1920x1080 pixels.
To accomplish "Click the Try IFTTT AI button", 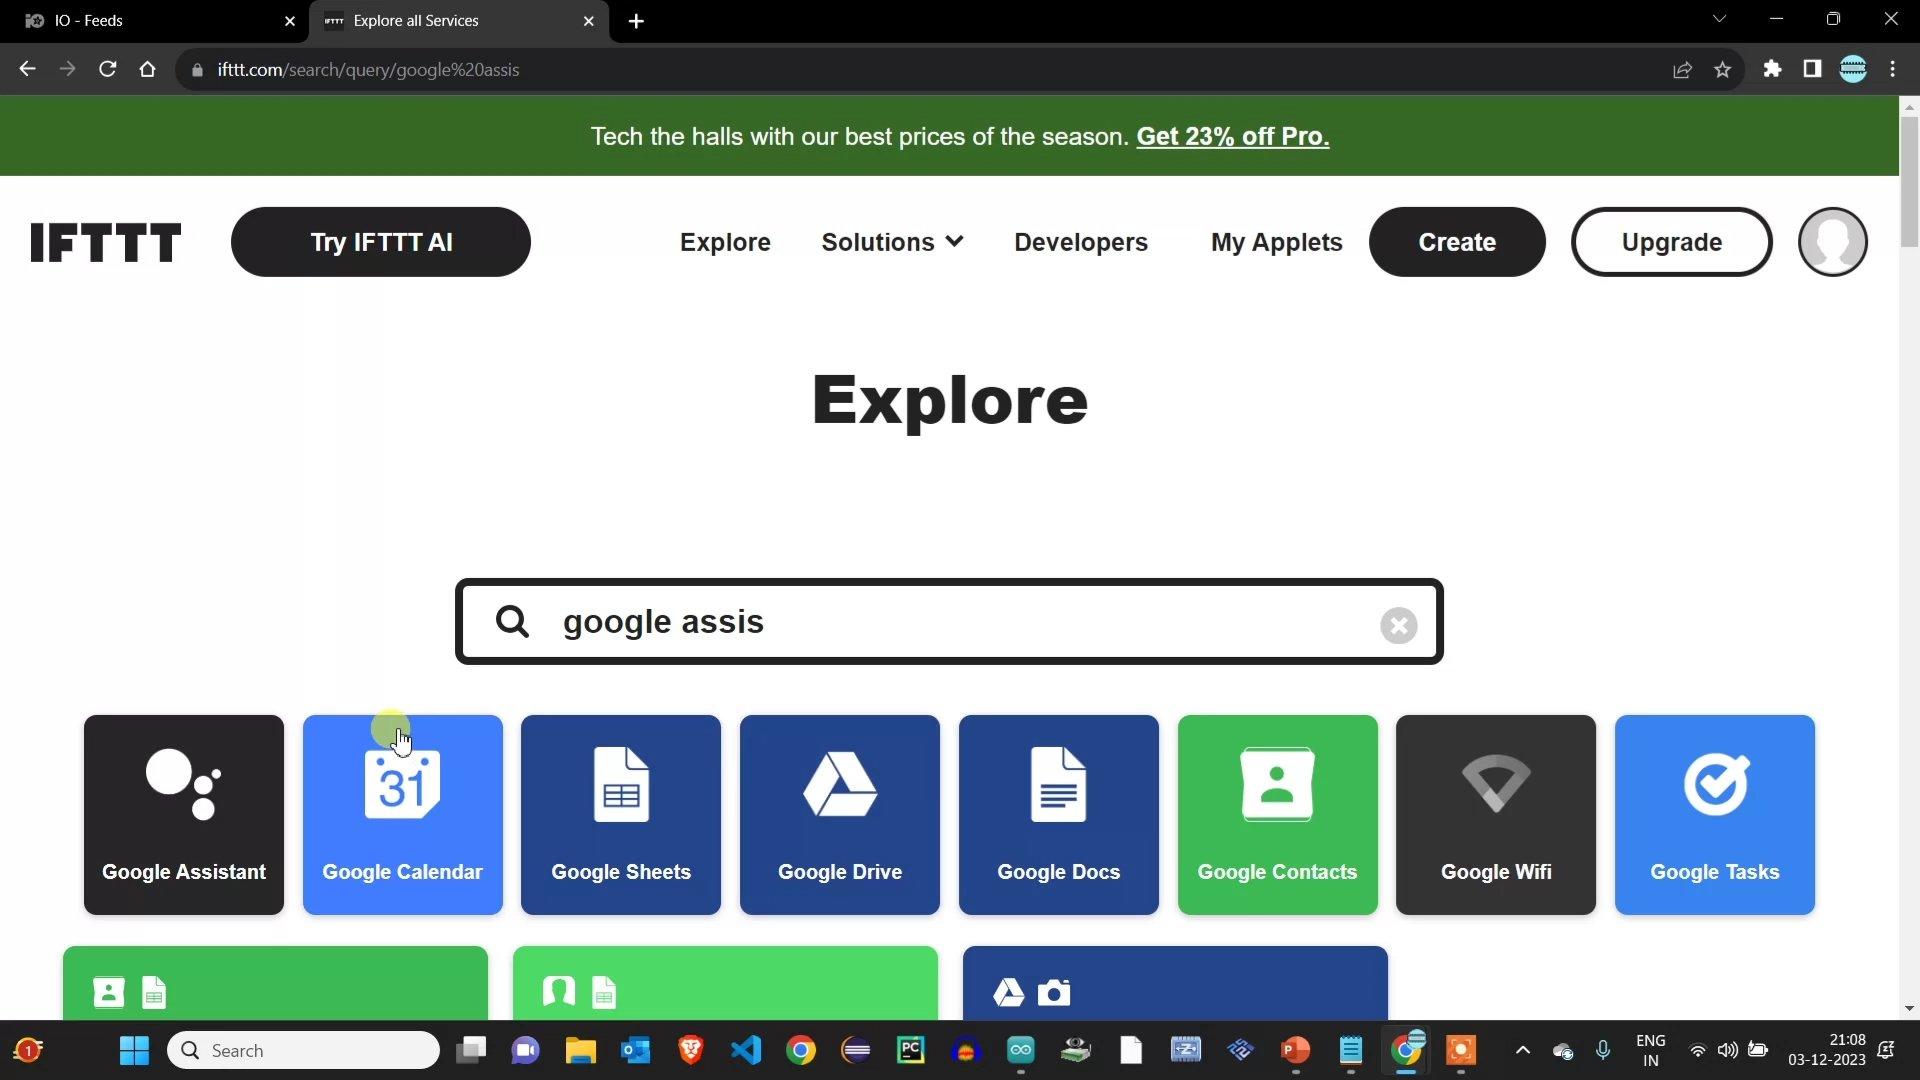I will point(381,242).
